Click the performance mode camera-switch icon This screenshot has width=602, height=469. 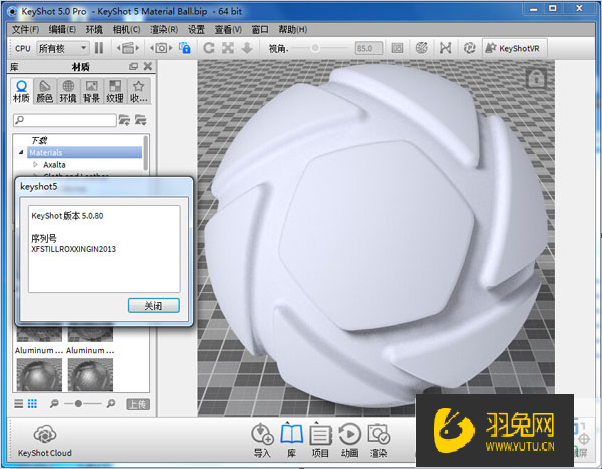click(x=128, y=48)
